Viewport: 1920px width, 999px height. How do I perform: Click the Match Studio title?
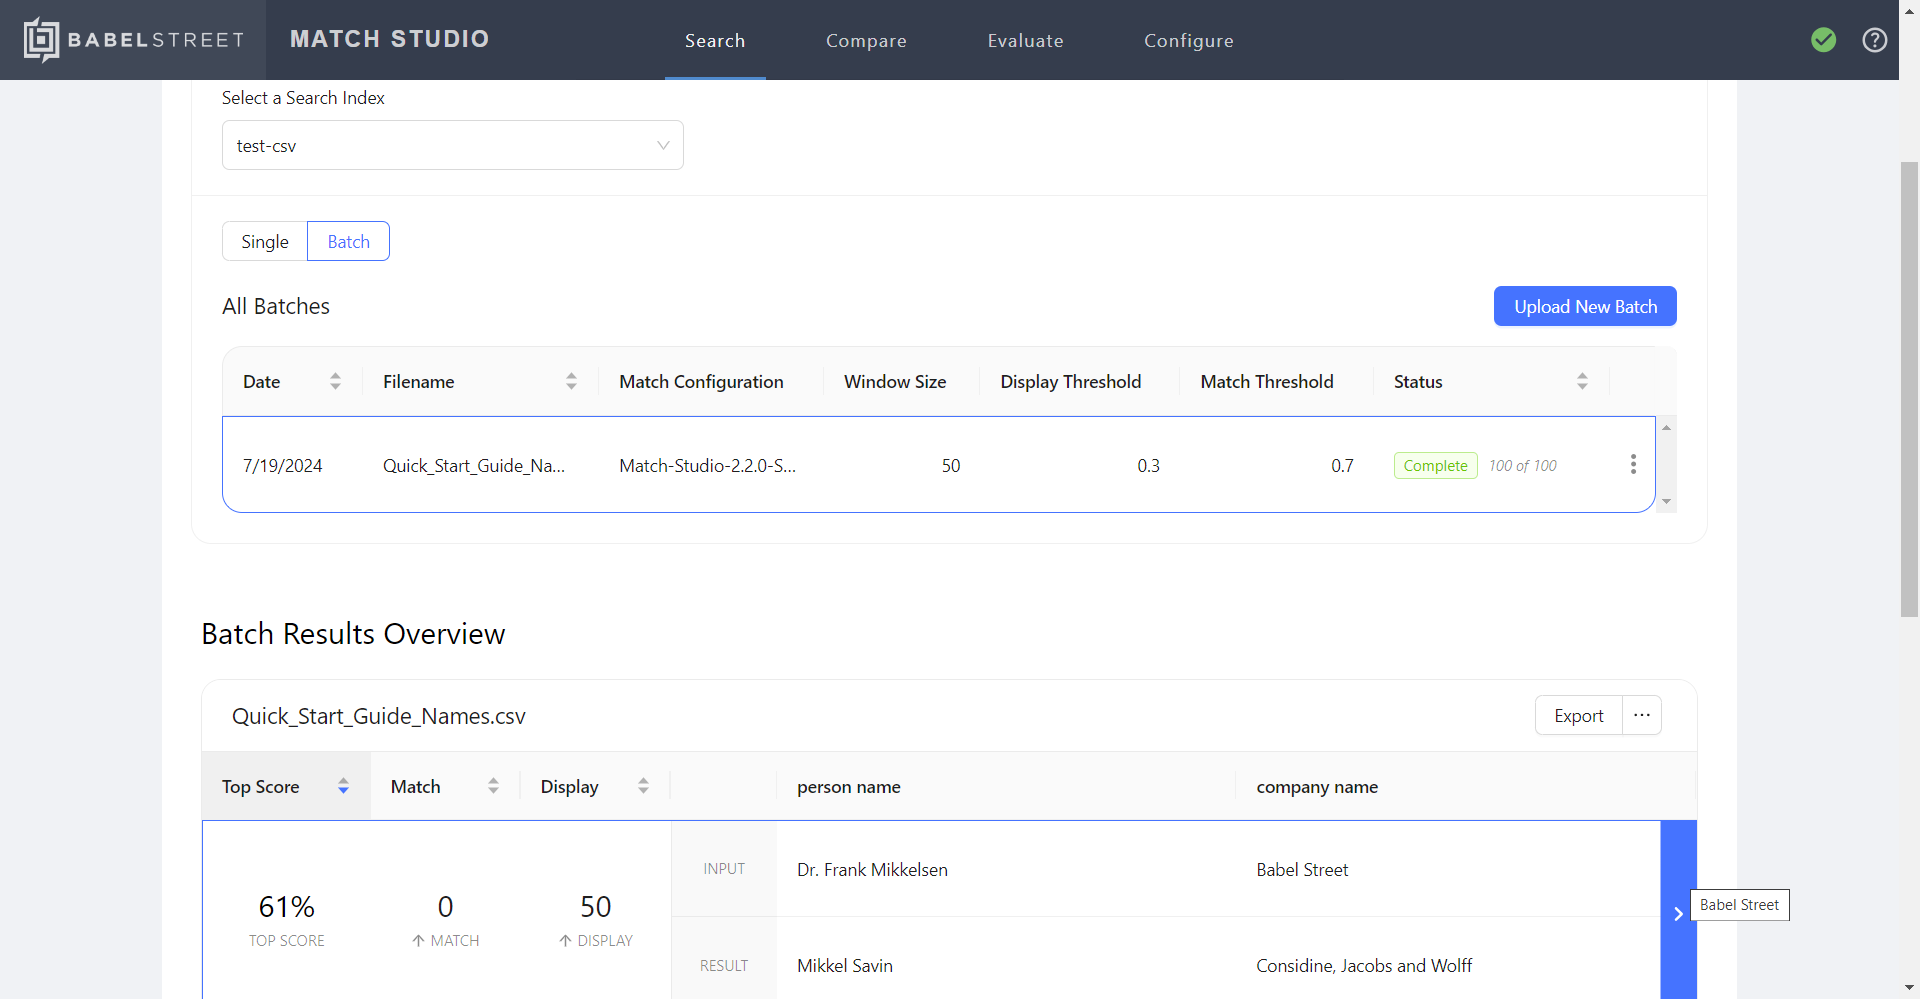(x=390, y=39)
